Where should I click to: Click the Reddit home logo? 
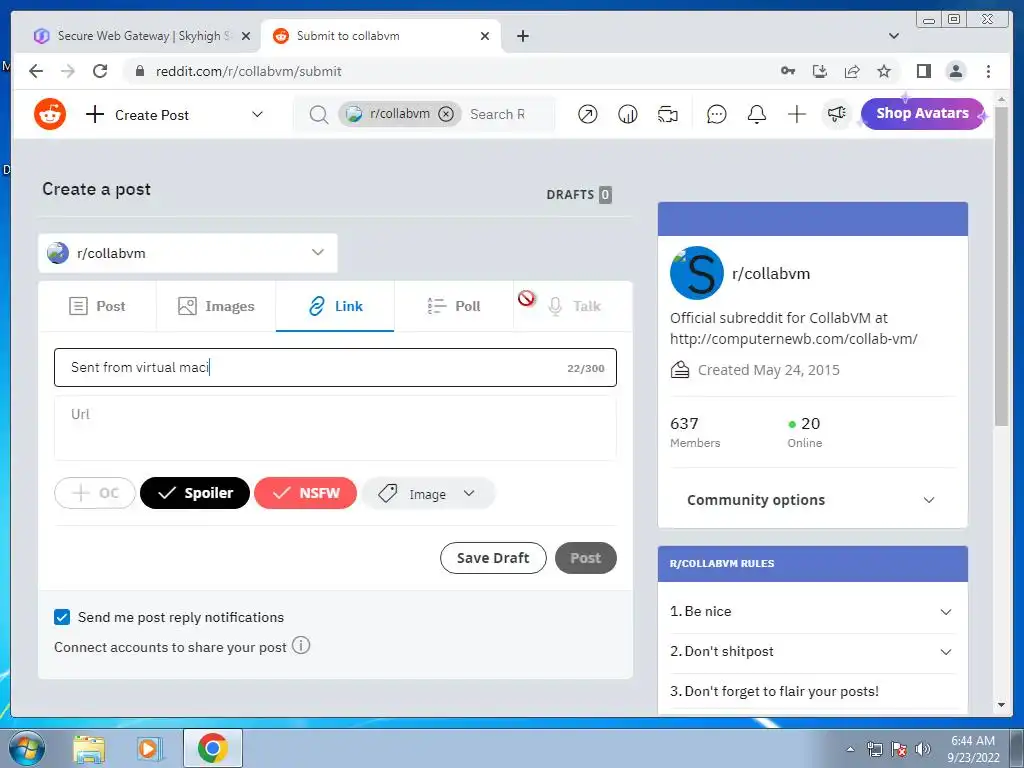pos(50,114)
